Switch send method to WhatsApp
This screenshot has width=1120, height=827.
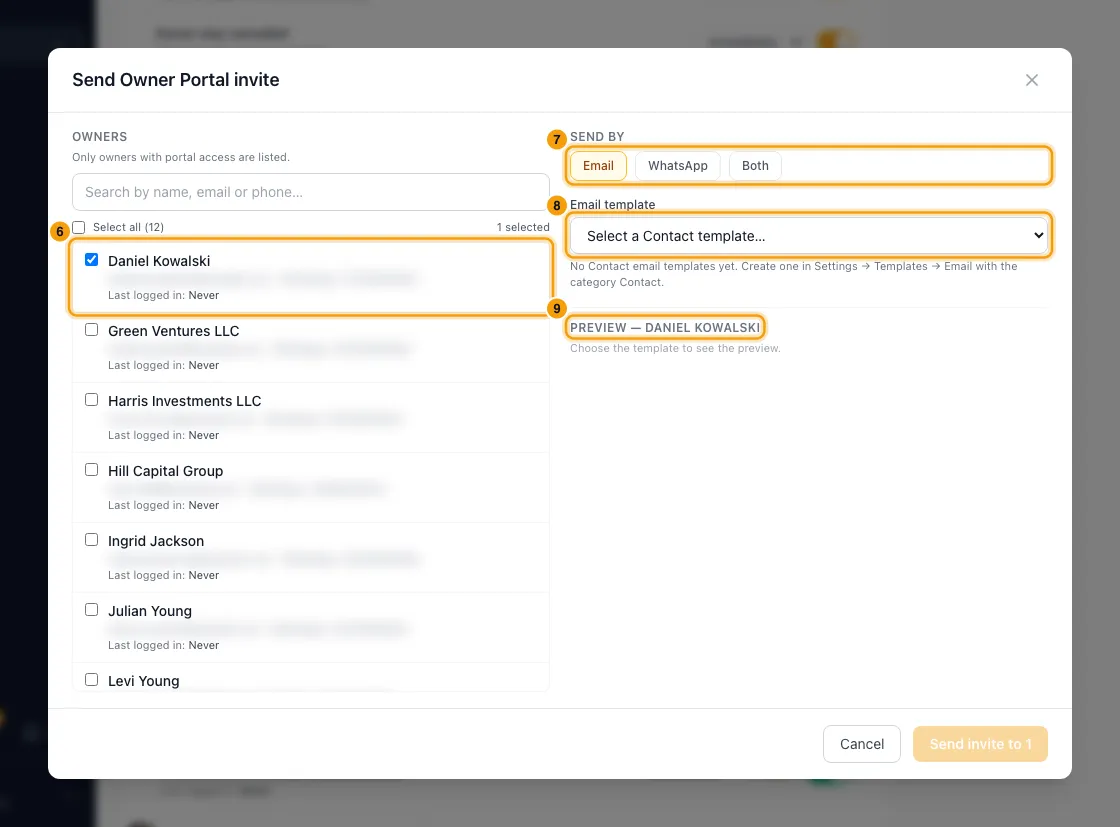click(677, 166)
